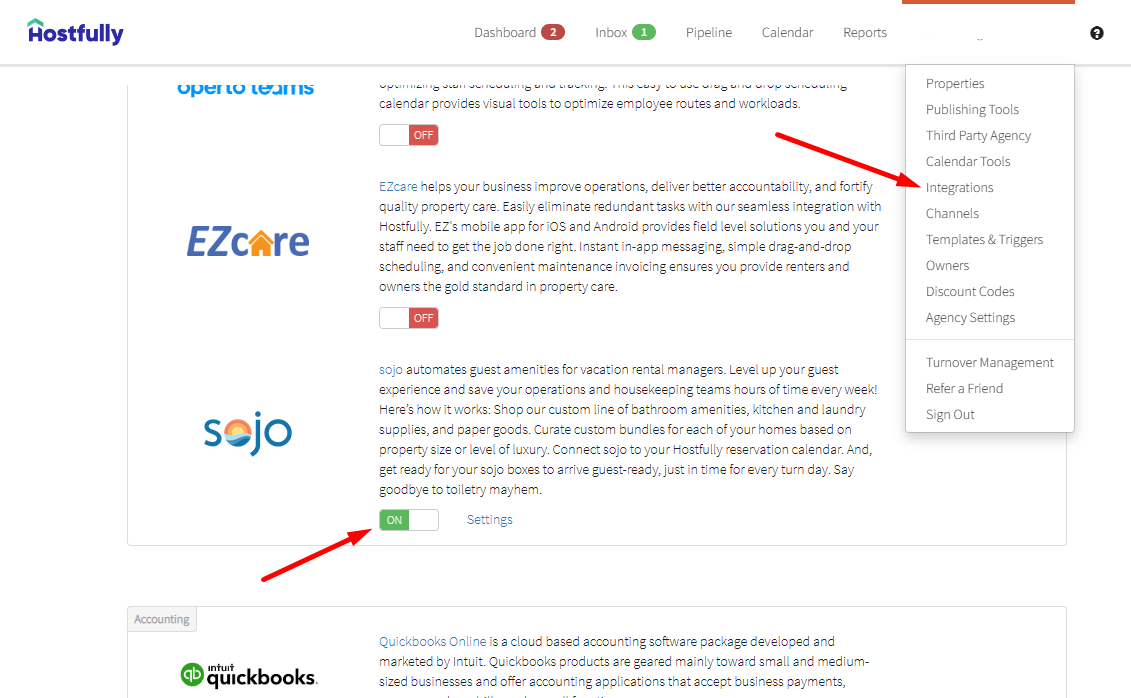Enable the Operto Teams integration toggle
The height and width of the screenshot is (698, 1131).
coord(408,135)
